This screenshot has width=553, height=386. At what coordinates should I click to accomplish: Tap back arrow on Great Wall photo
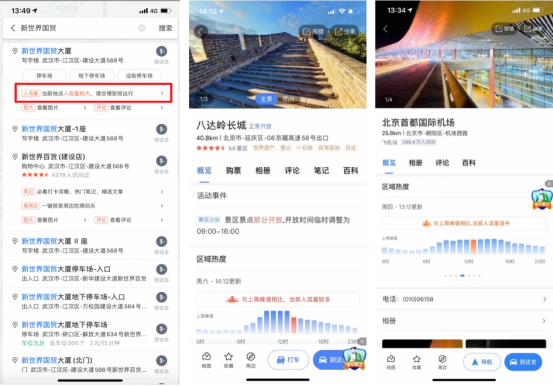(201, 32)
